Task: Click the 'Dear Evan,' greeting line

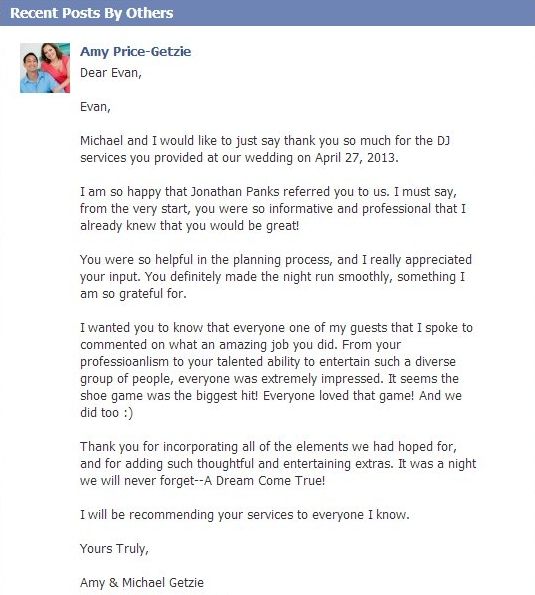Action: click(x=111, y=73)
